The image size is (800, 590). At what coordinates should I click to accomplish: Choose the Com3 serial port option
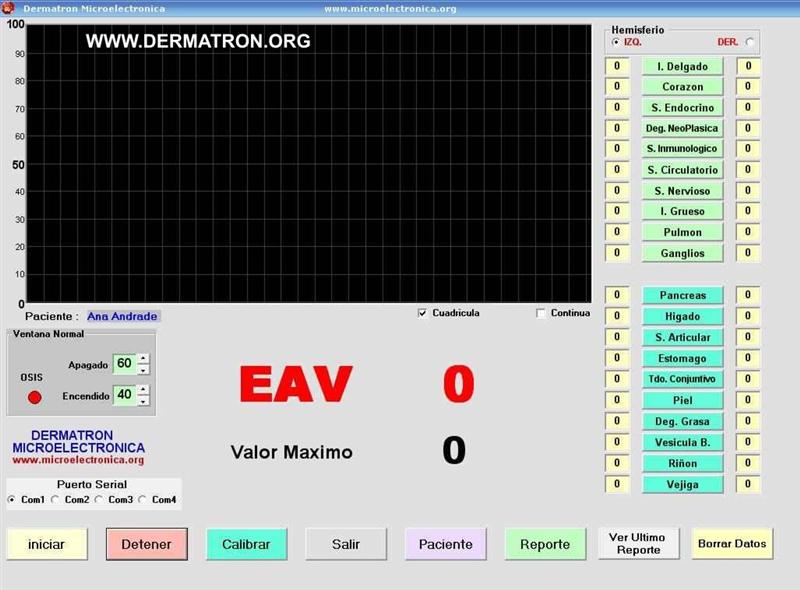coord(98,500)
